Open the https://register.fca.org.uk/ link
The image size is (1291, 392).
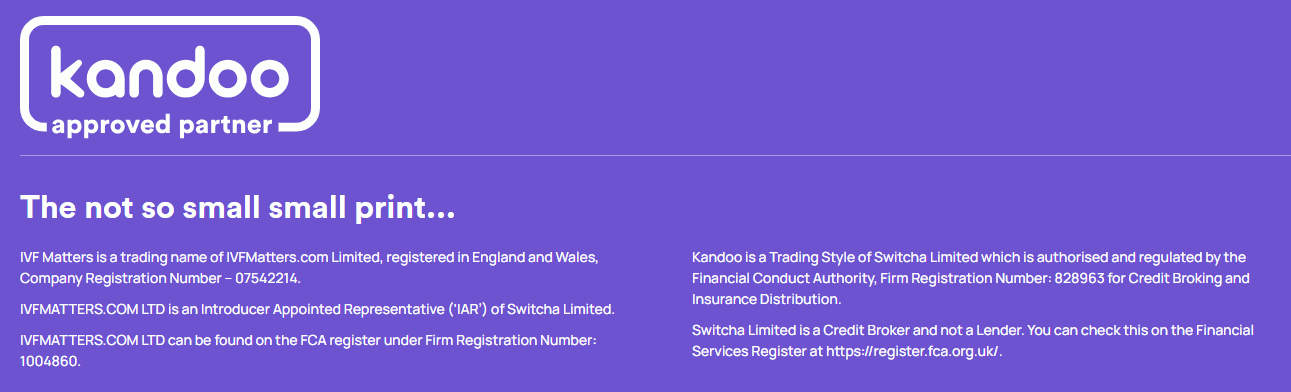pyautogui.click(x=913, y=351)
